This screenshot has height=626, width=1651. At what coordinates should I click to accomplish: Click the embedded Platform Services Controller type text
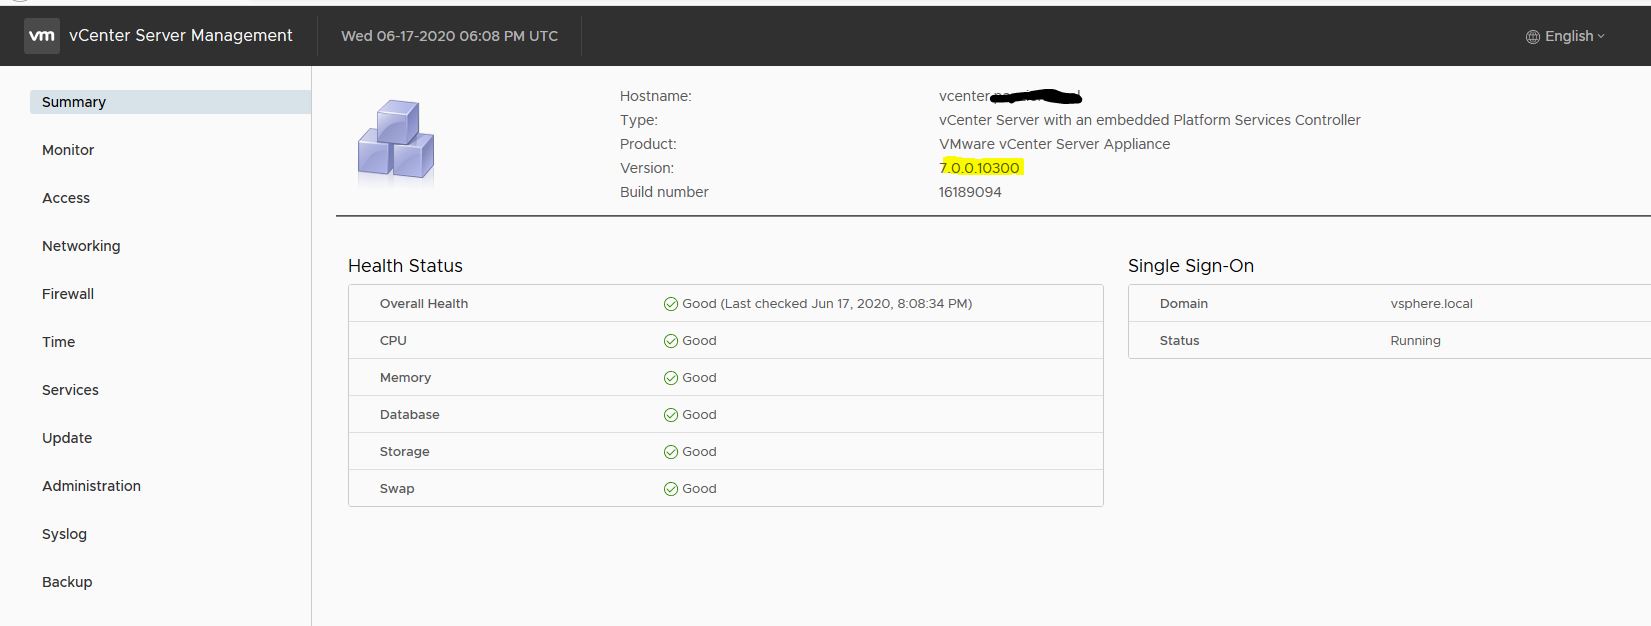coord(1150,120)
